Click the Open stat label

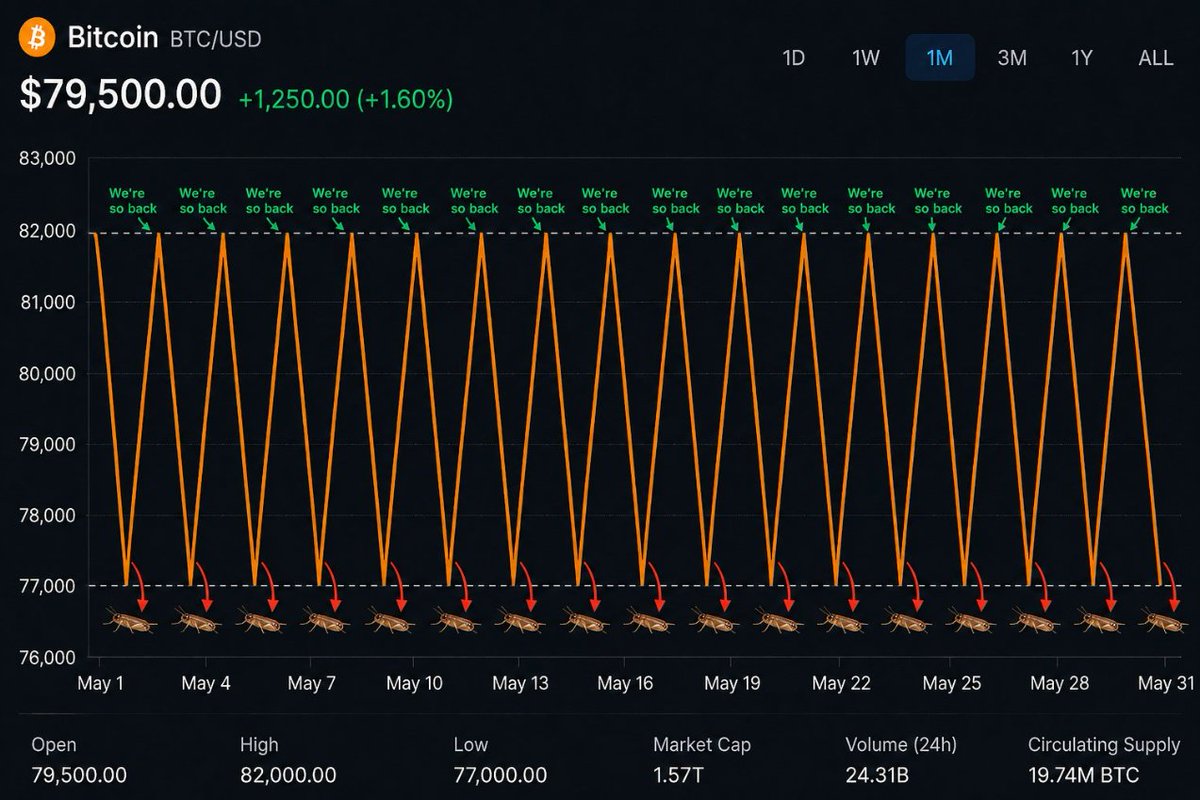(x=54, y=745)
